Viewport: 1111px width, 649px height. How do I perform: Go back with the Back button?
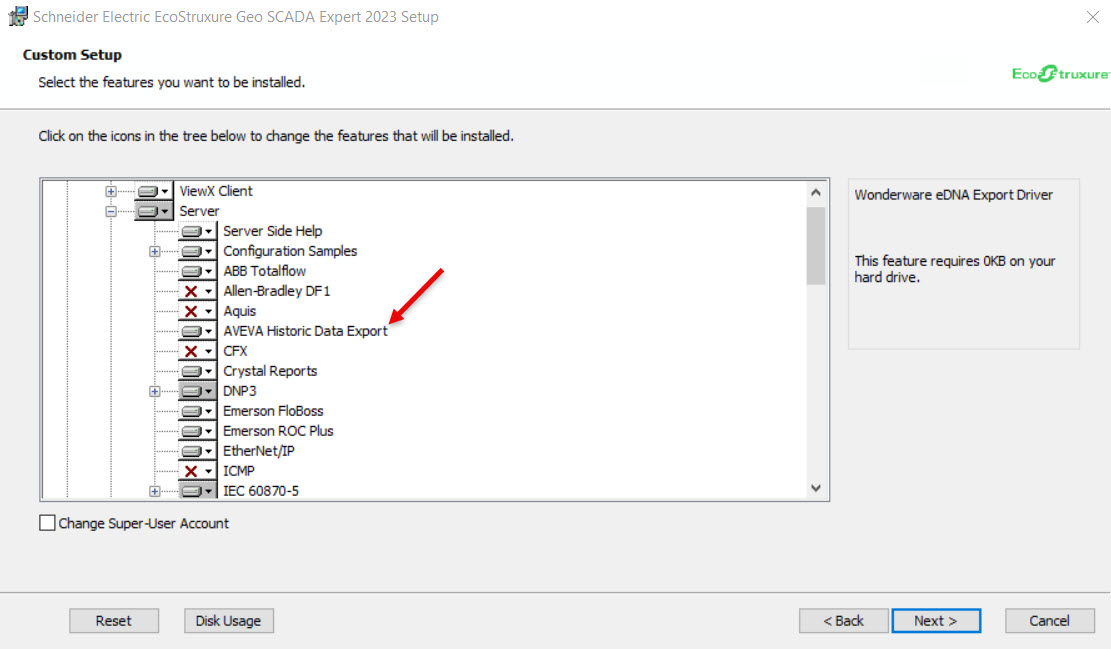(843, 621)
